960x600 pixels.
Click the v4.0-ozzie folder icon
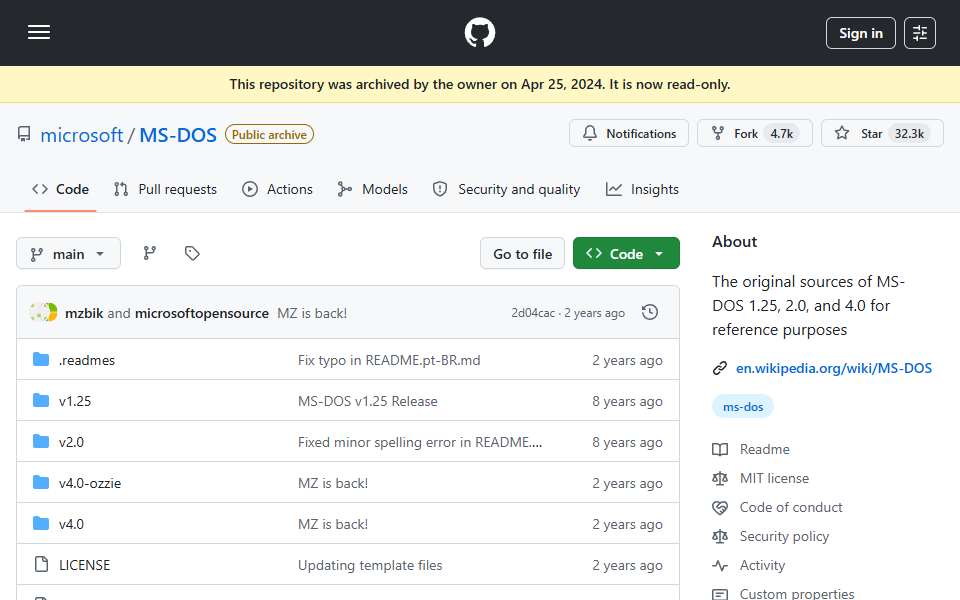[x=41, y=482]
